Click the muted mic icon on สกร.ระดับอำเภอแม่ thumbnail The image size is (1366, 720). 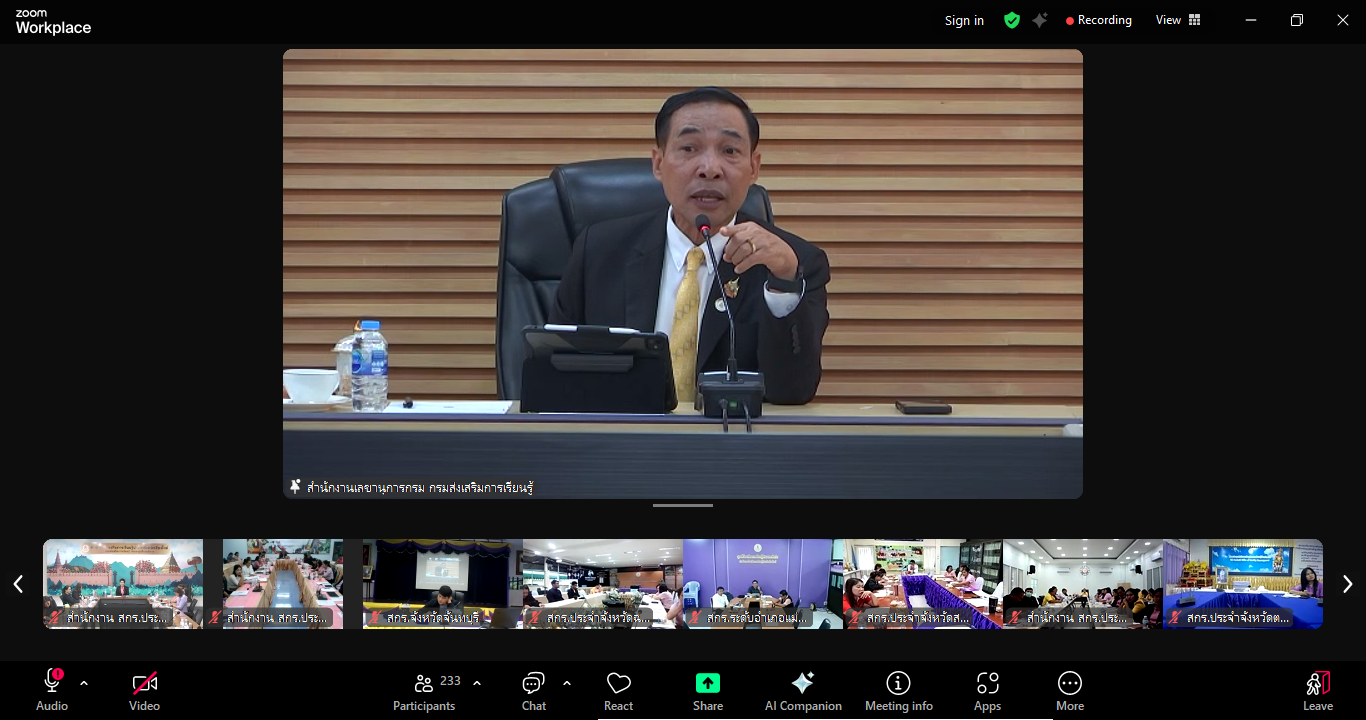coord(694,618)
